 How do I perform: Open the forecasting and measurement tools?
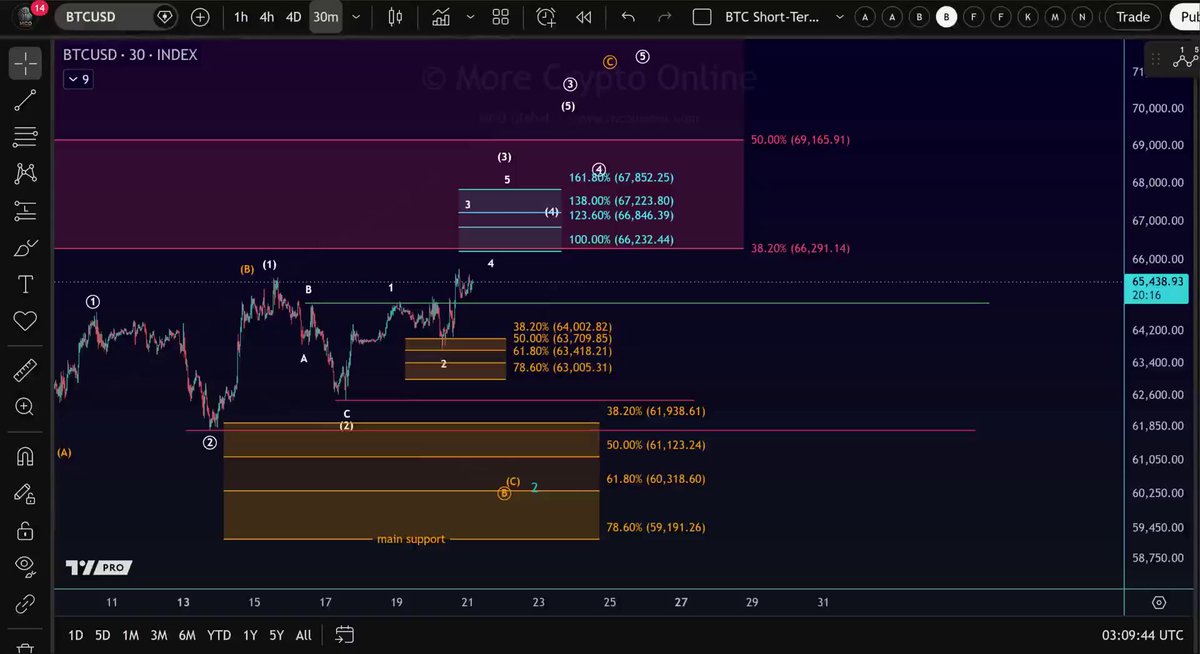[x=25, y=211]
